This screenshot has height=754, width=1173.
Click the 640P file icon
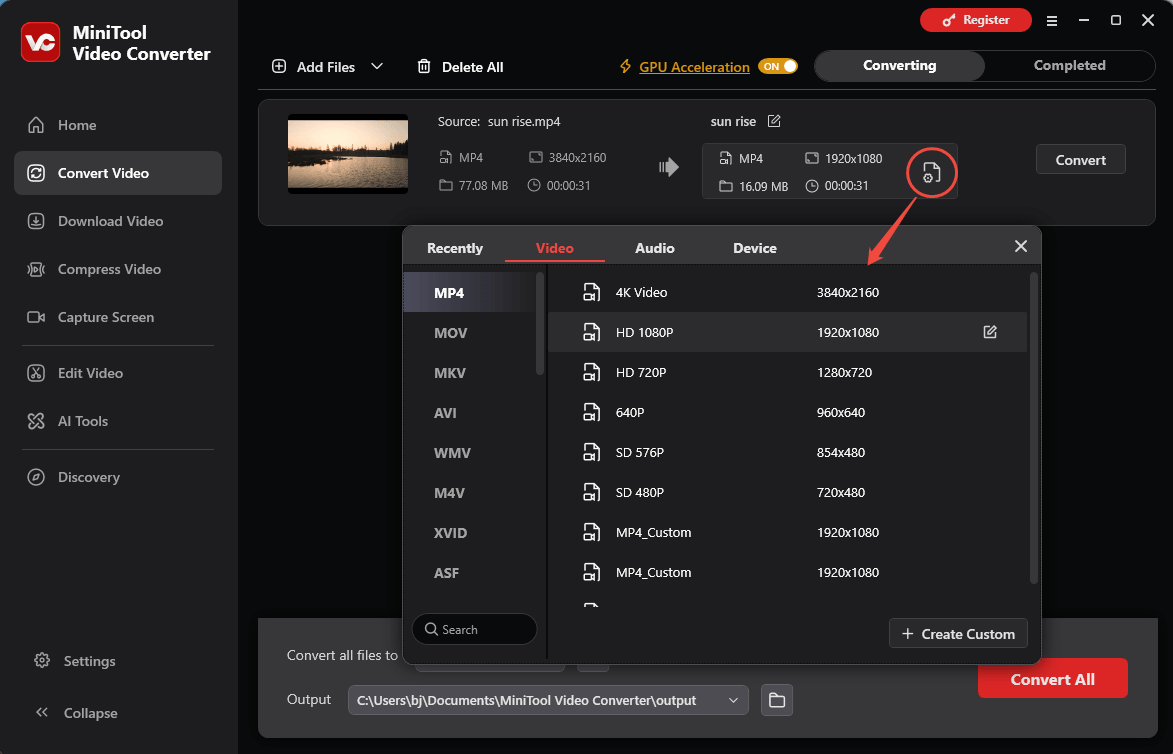pyautogui.click(x=591, y=412)
